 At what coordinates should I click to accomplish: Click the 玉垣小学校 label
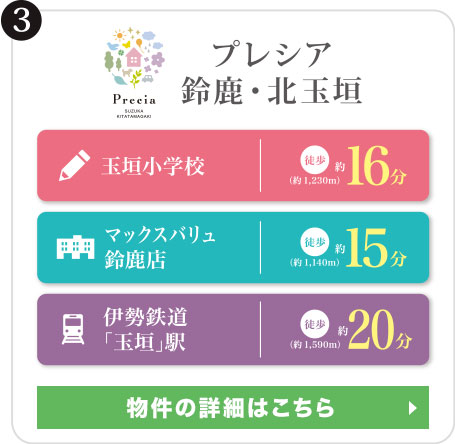(153, 166)
